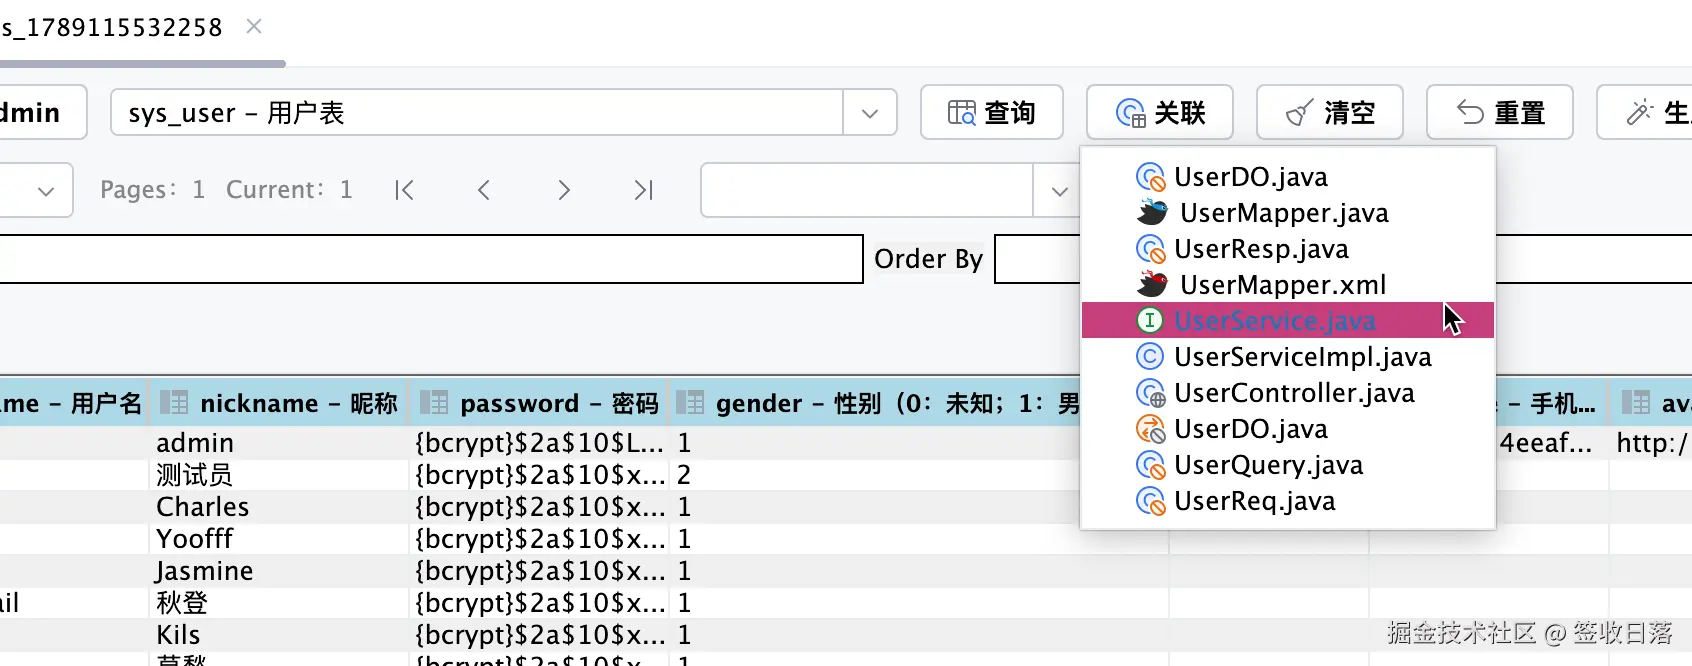Go to the first page
Viewport: 1692px width, 666px height.
[x=404, y=190]
